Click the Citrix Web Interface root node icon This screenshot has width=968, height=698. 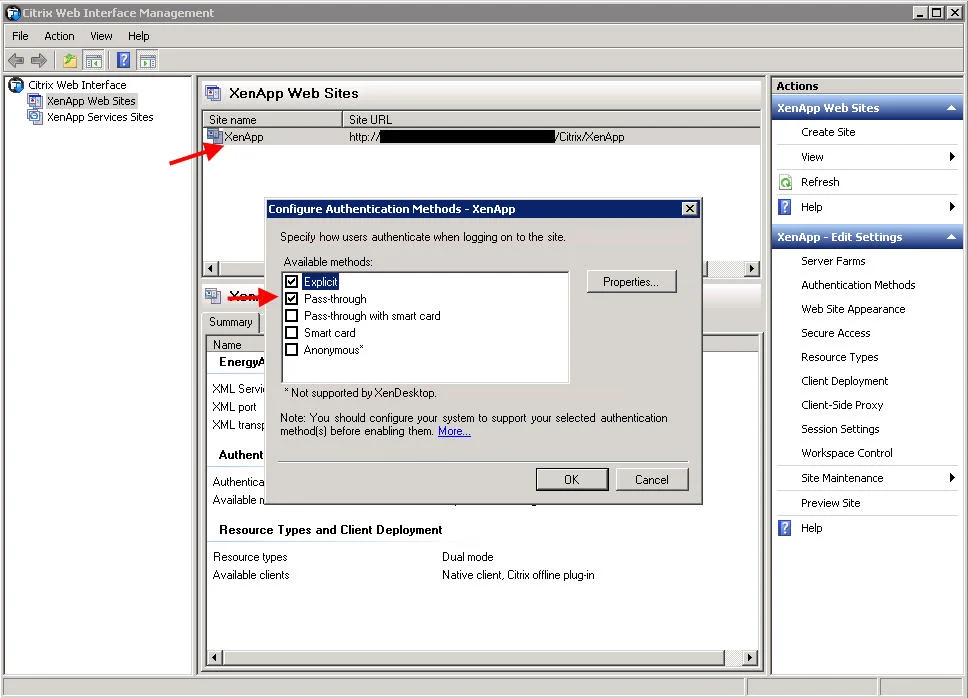pos(16,85)
